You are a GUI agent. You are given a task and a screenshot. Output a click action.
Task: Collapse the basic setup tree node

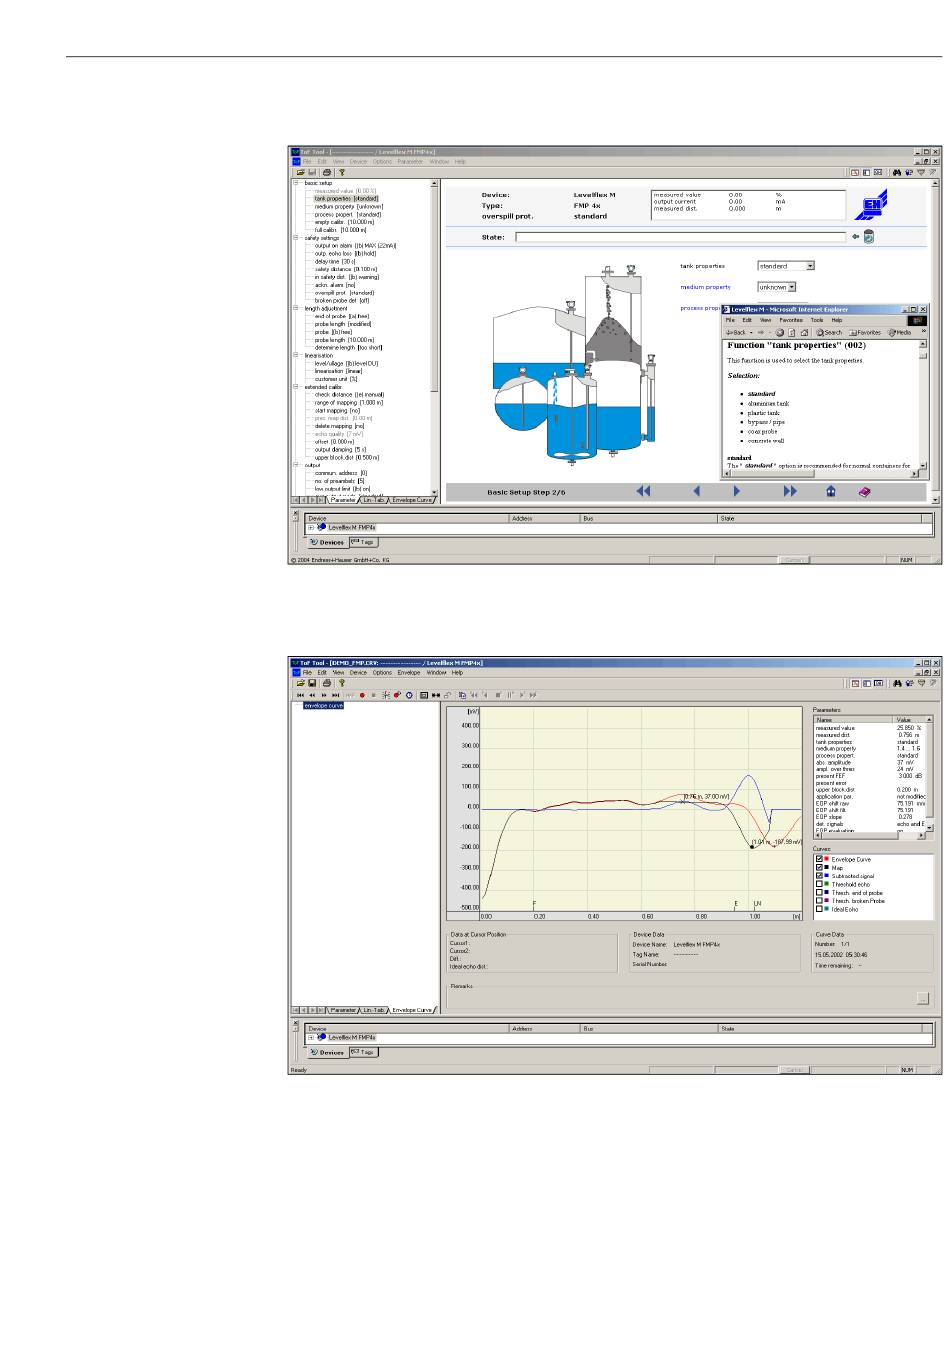[x=296, y=183]
